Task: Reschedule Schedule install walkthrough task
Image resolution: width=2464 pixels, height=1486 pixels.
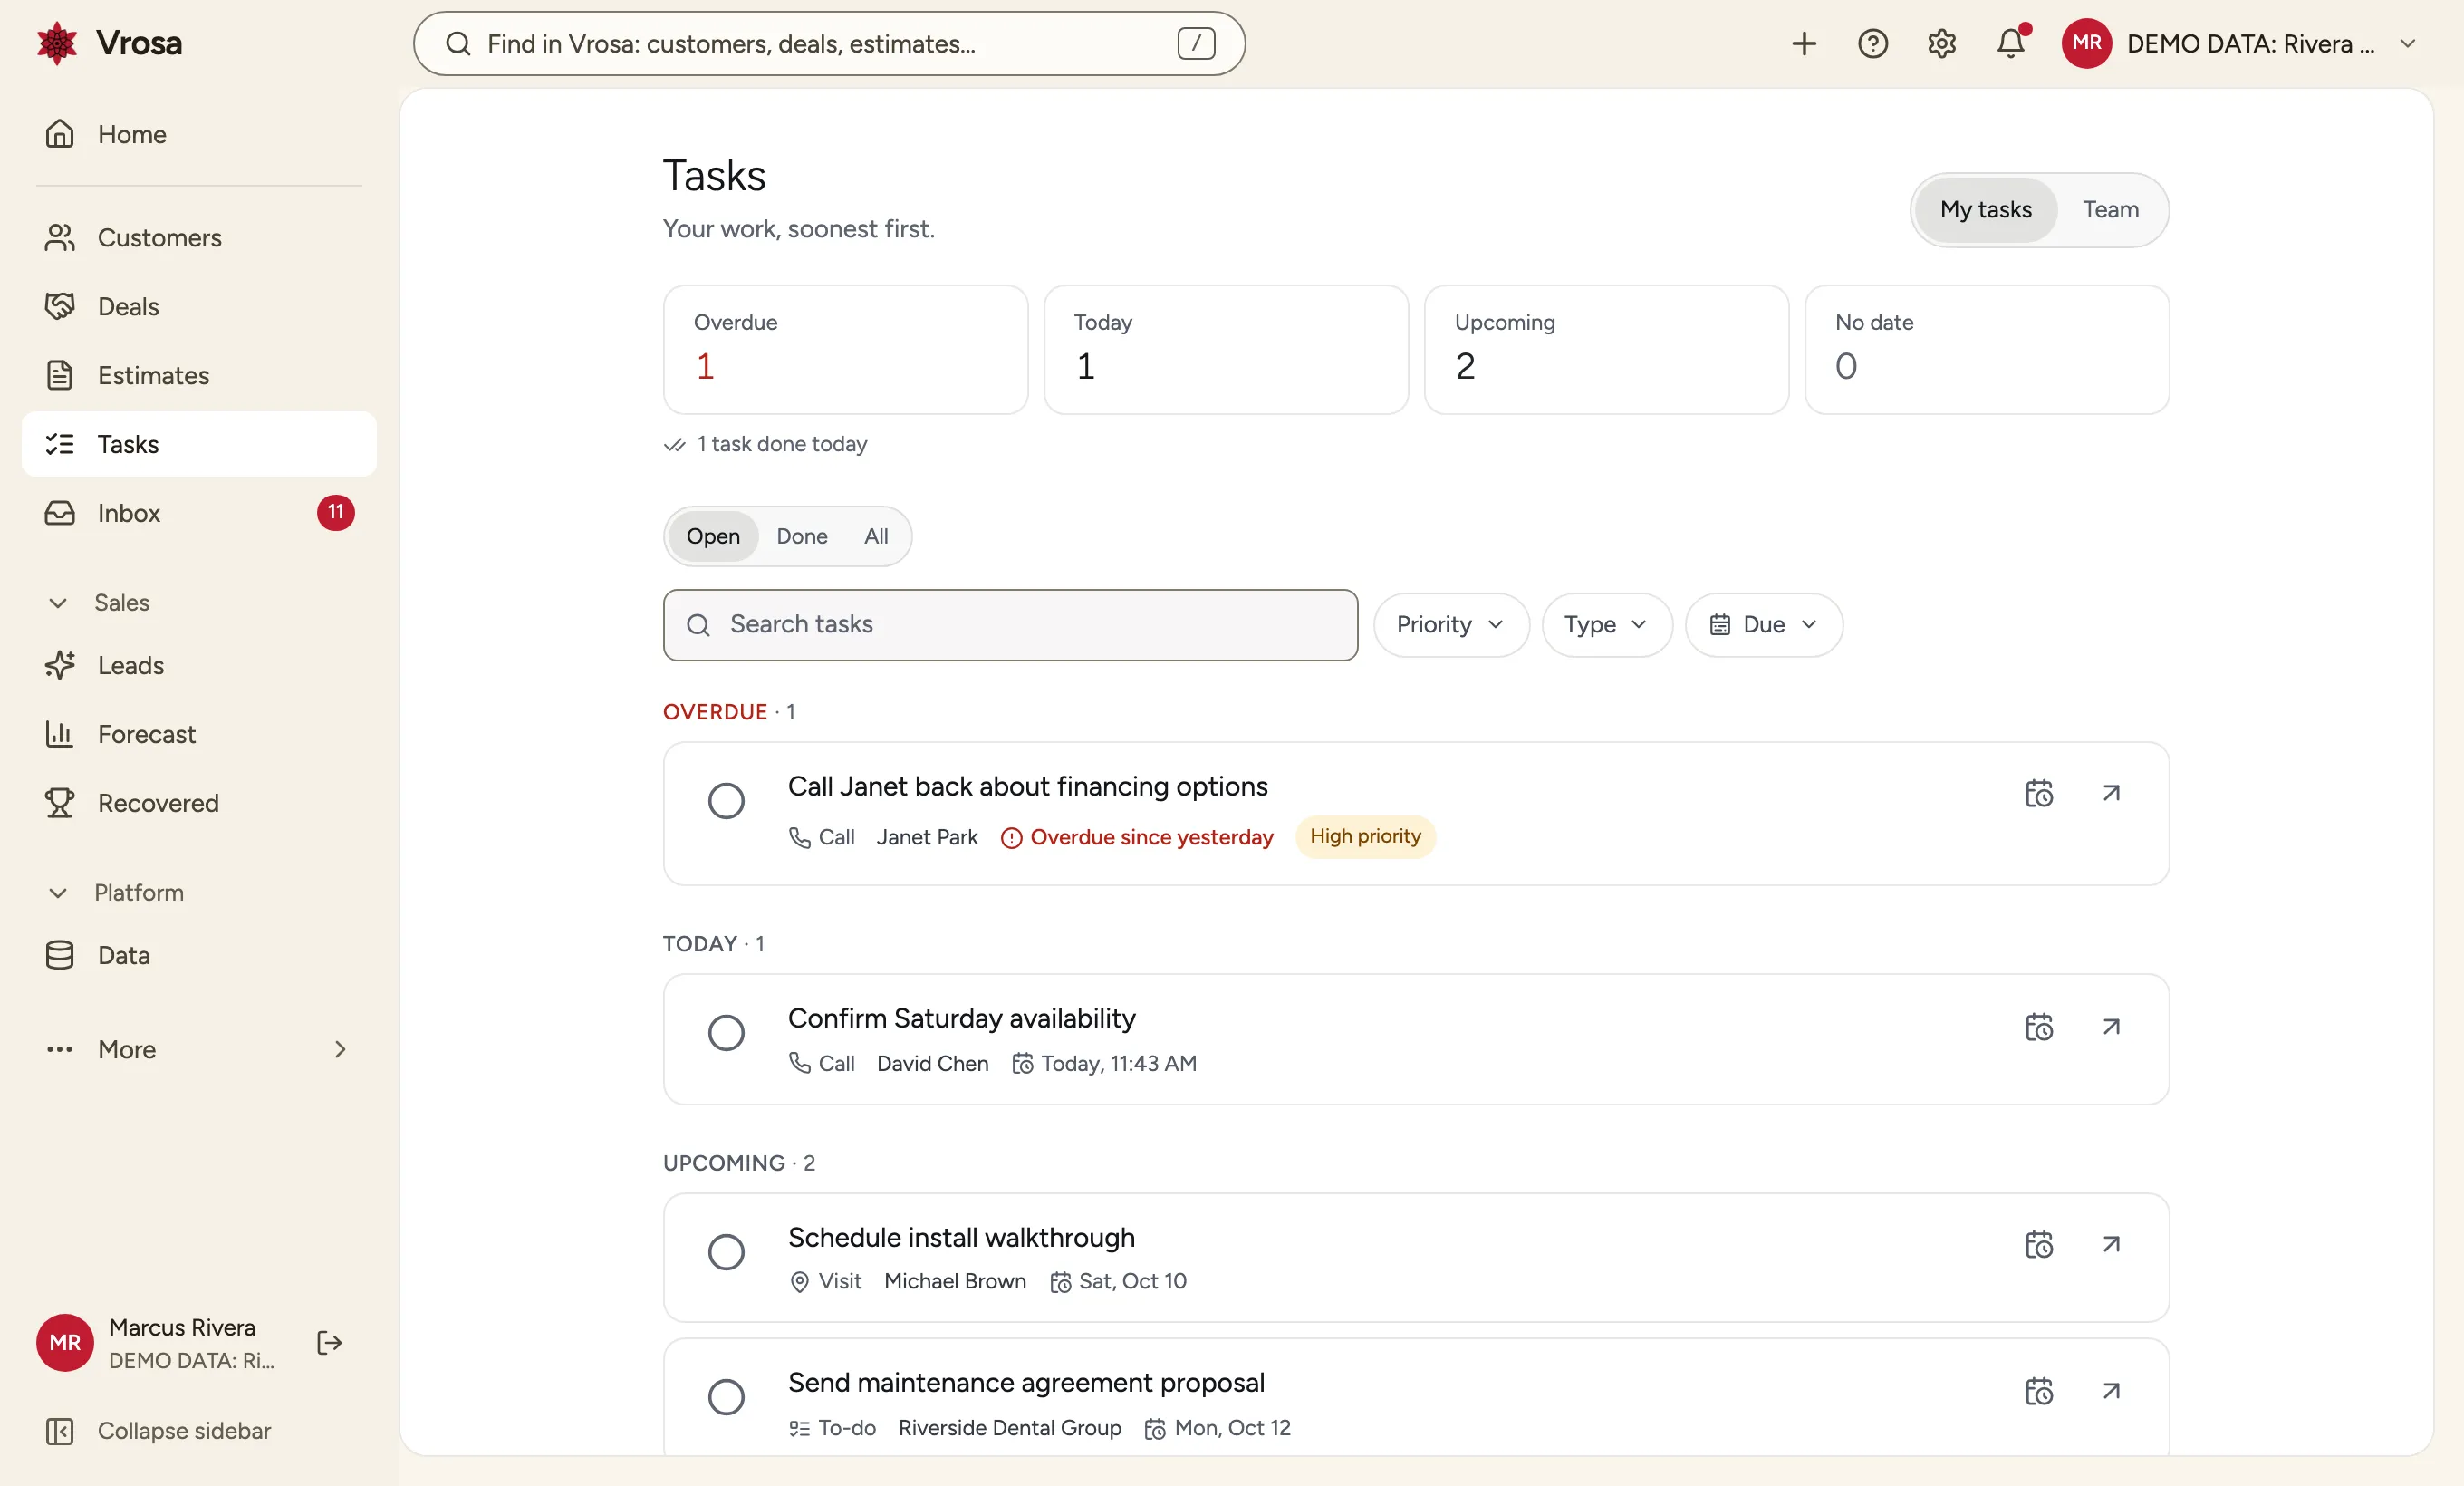Action: pos(2039,1244)
